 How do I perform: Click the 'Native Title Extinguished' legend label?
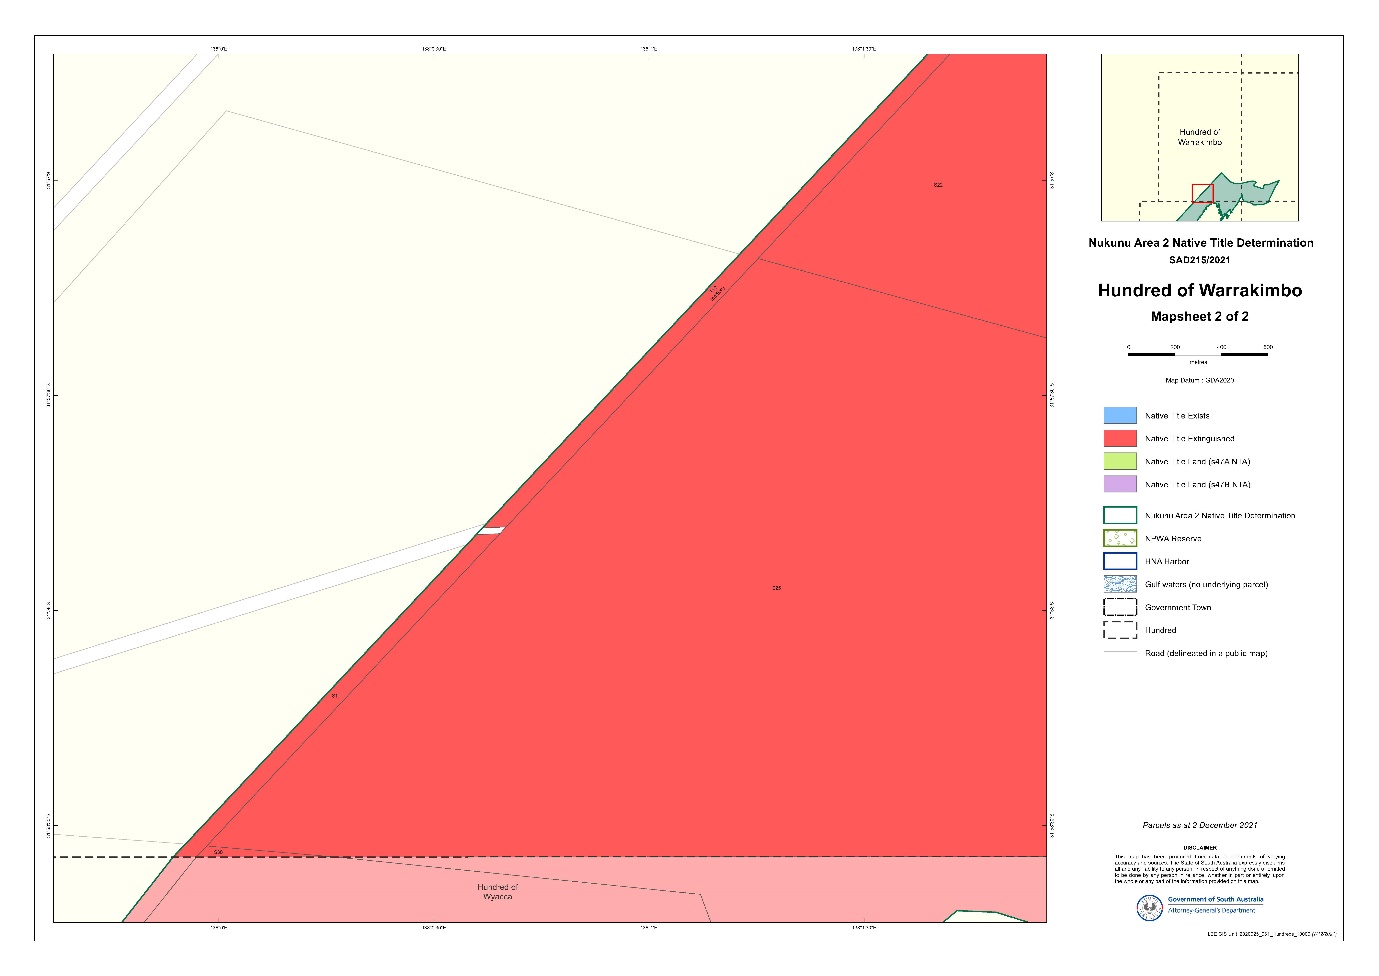click(x=1190, y=439)
